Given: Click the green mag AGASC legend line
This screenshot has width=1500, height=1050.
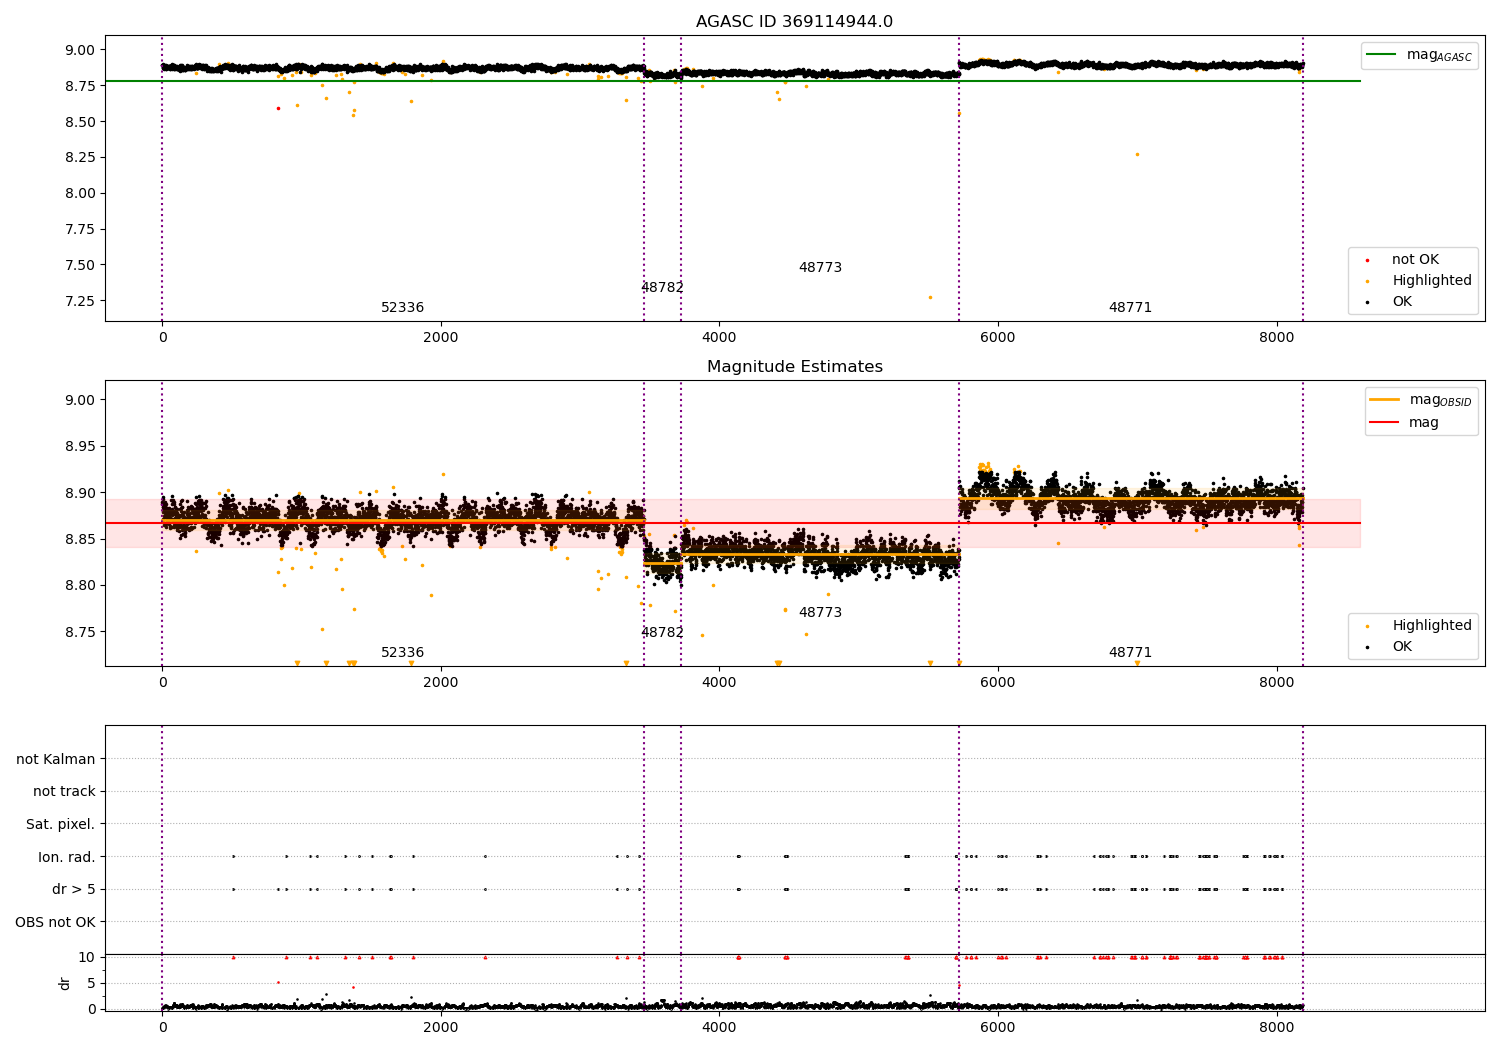Looking at the screenshot, I should coord(1381,55).
